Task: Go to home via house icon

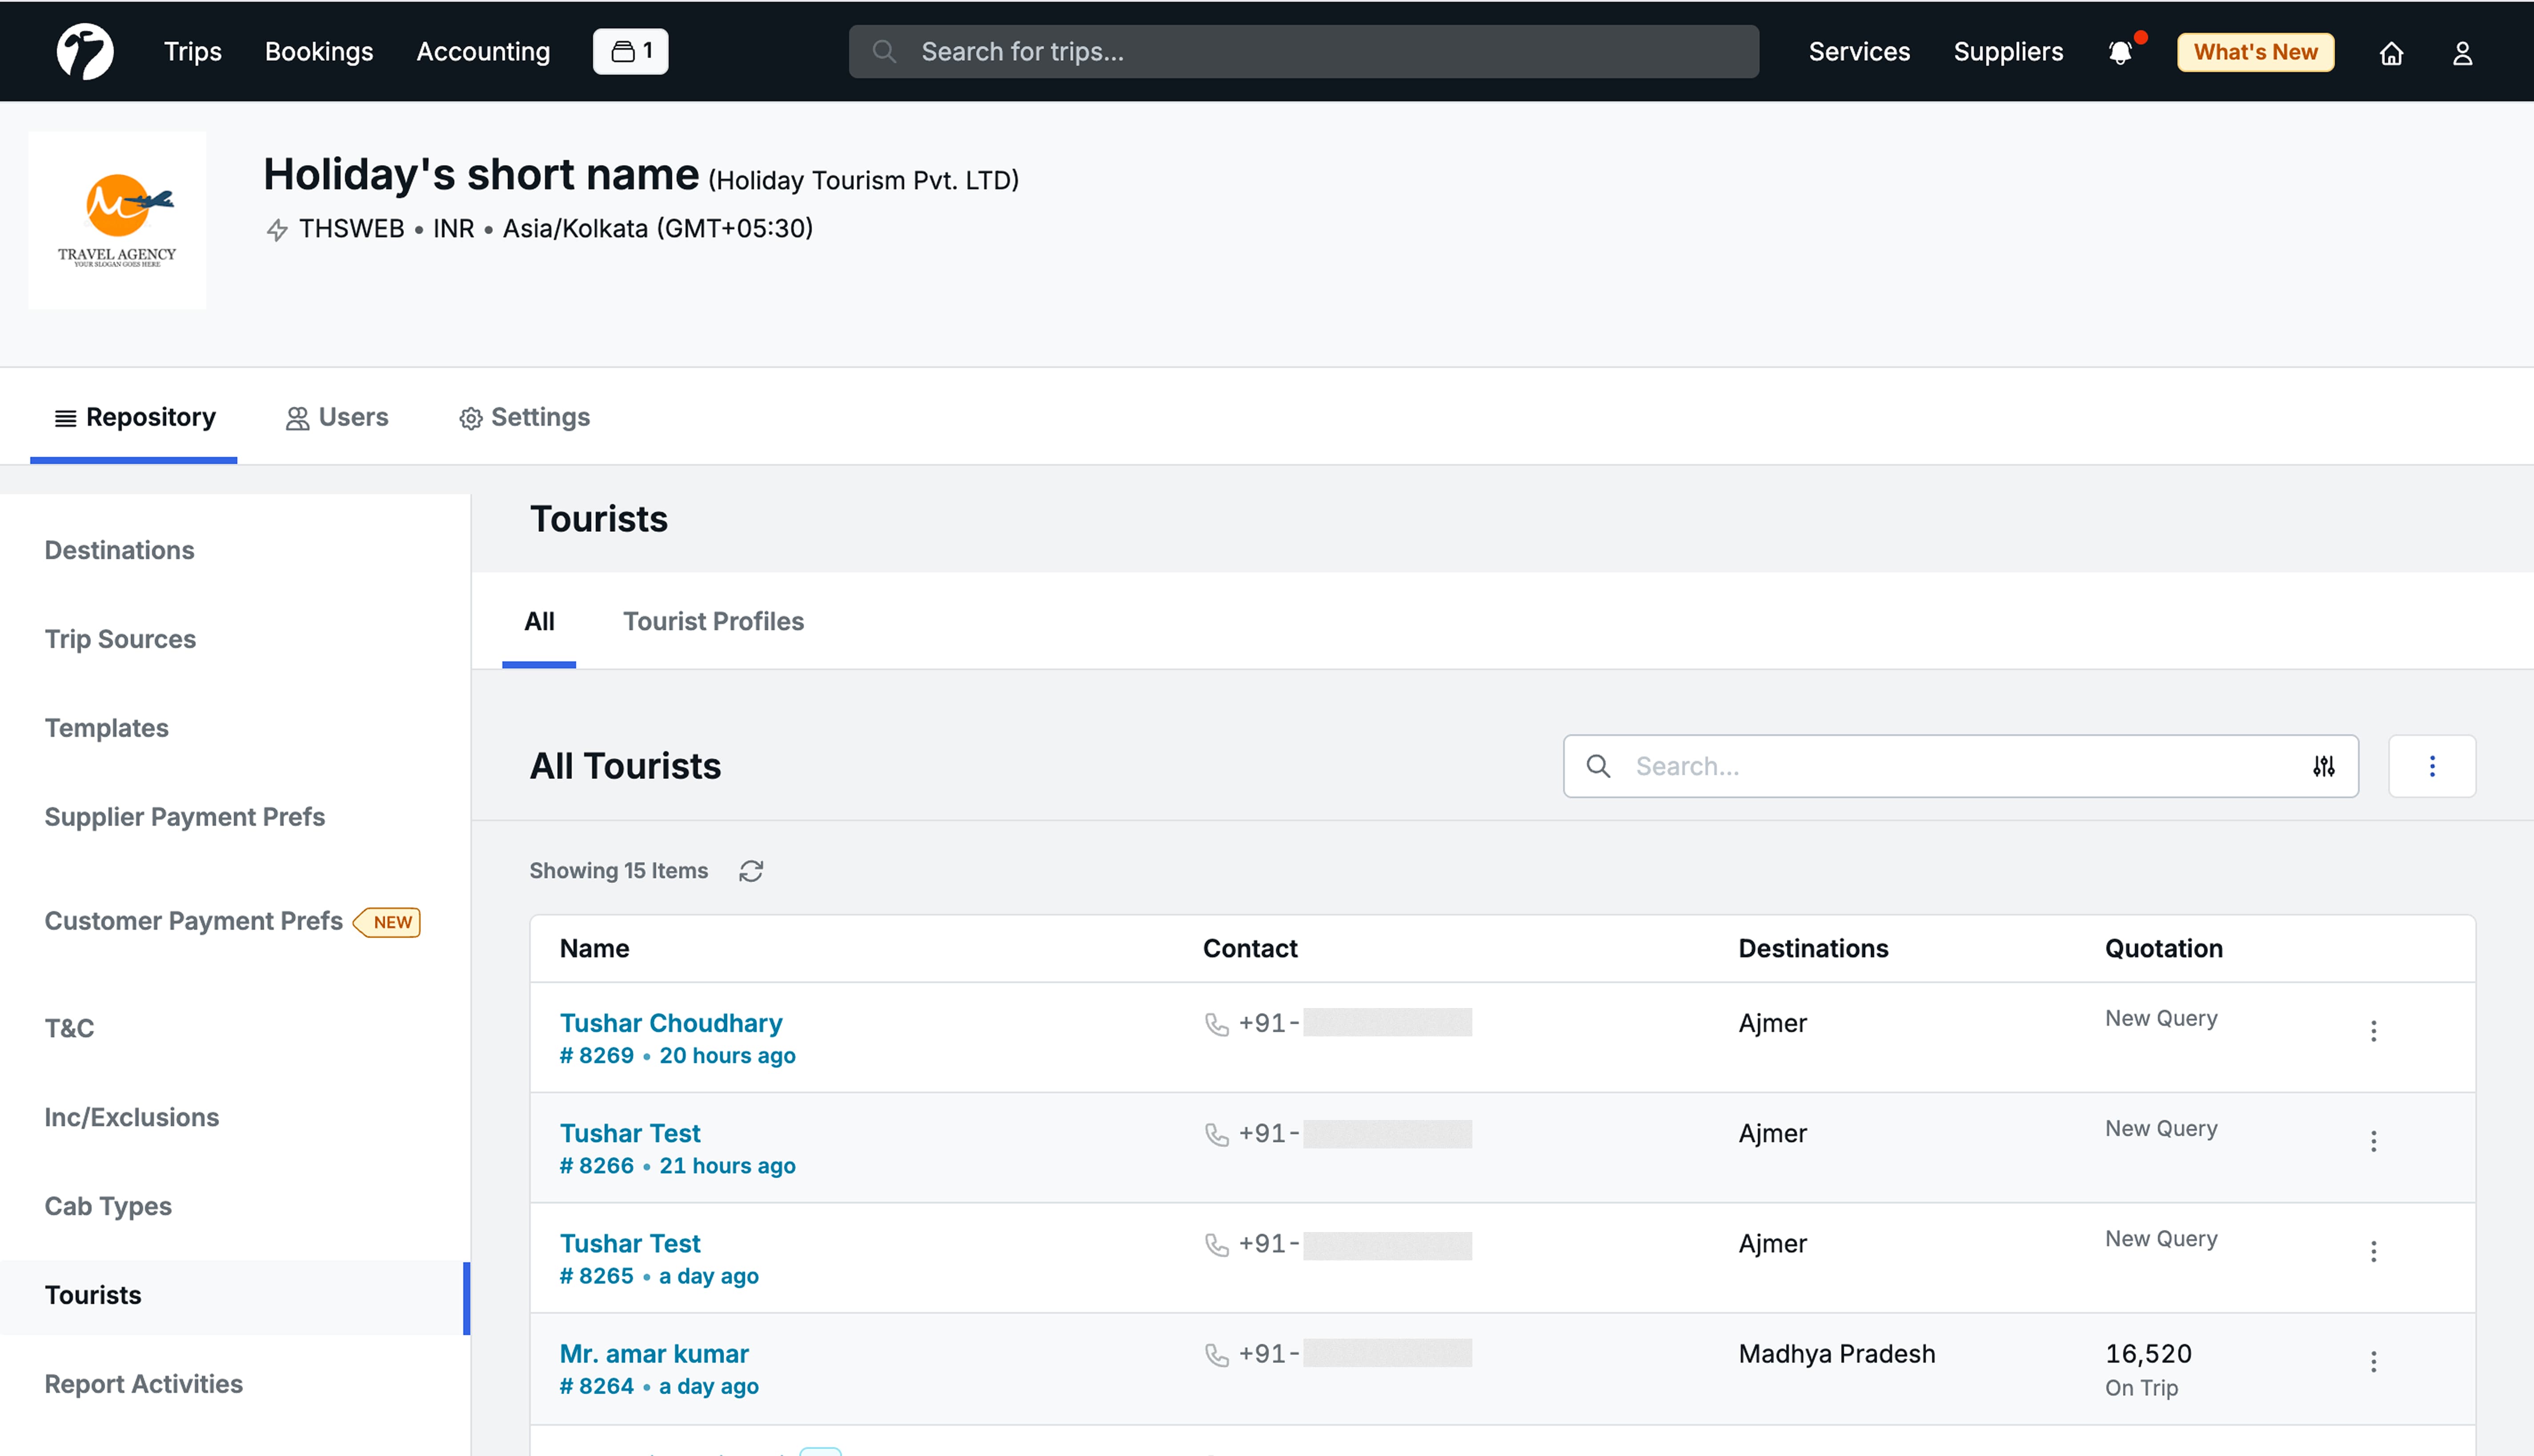Action: point(2391,53)
